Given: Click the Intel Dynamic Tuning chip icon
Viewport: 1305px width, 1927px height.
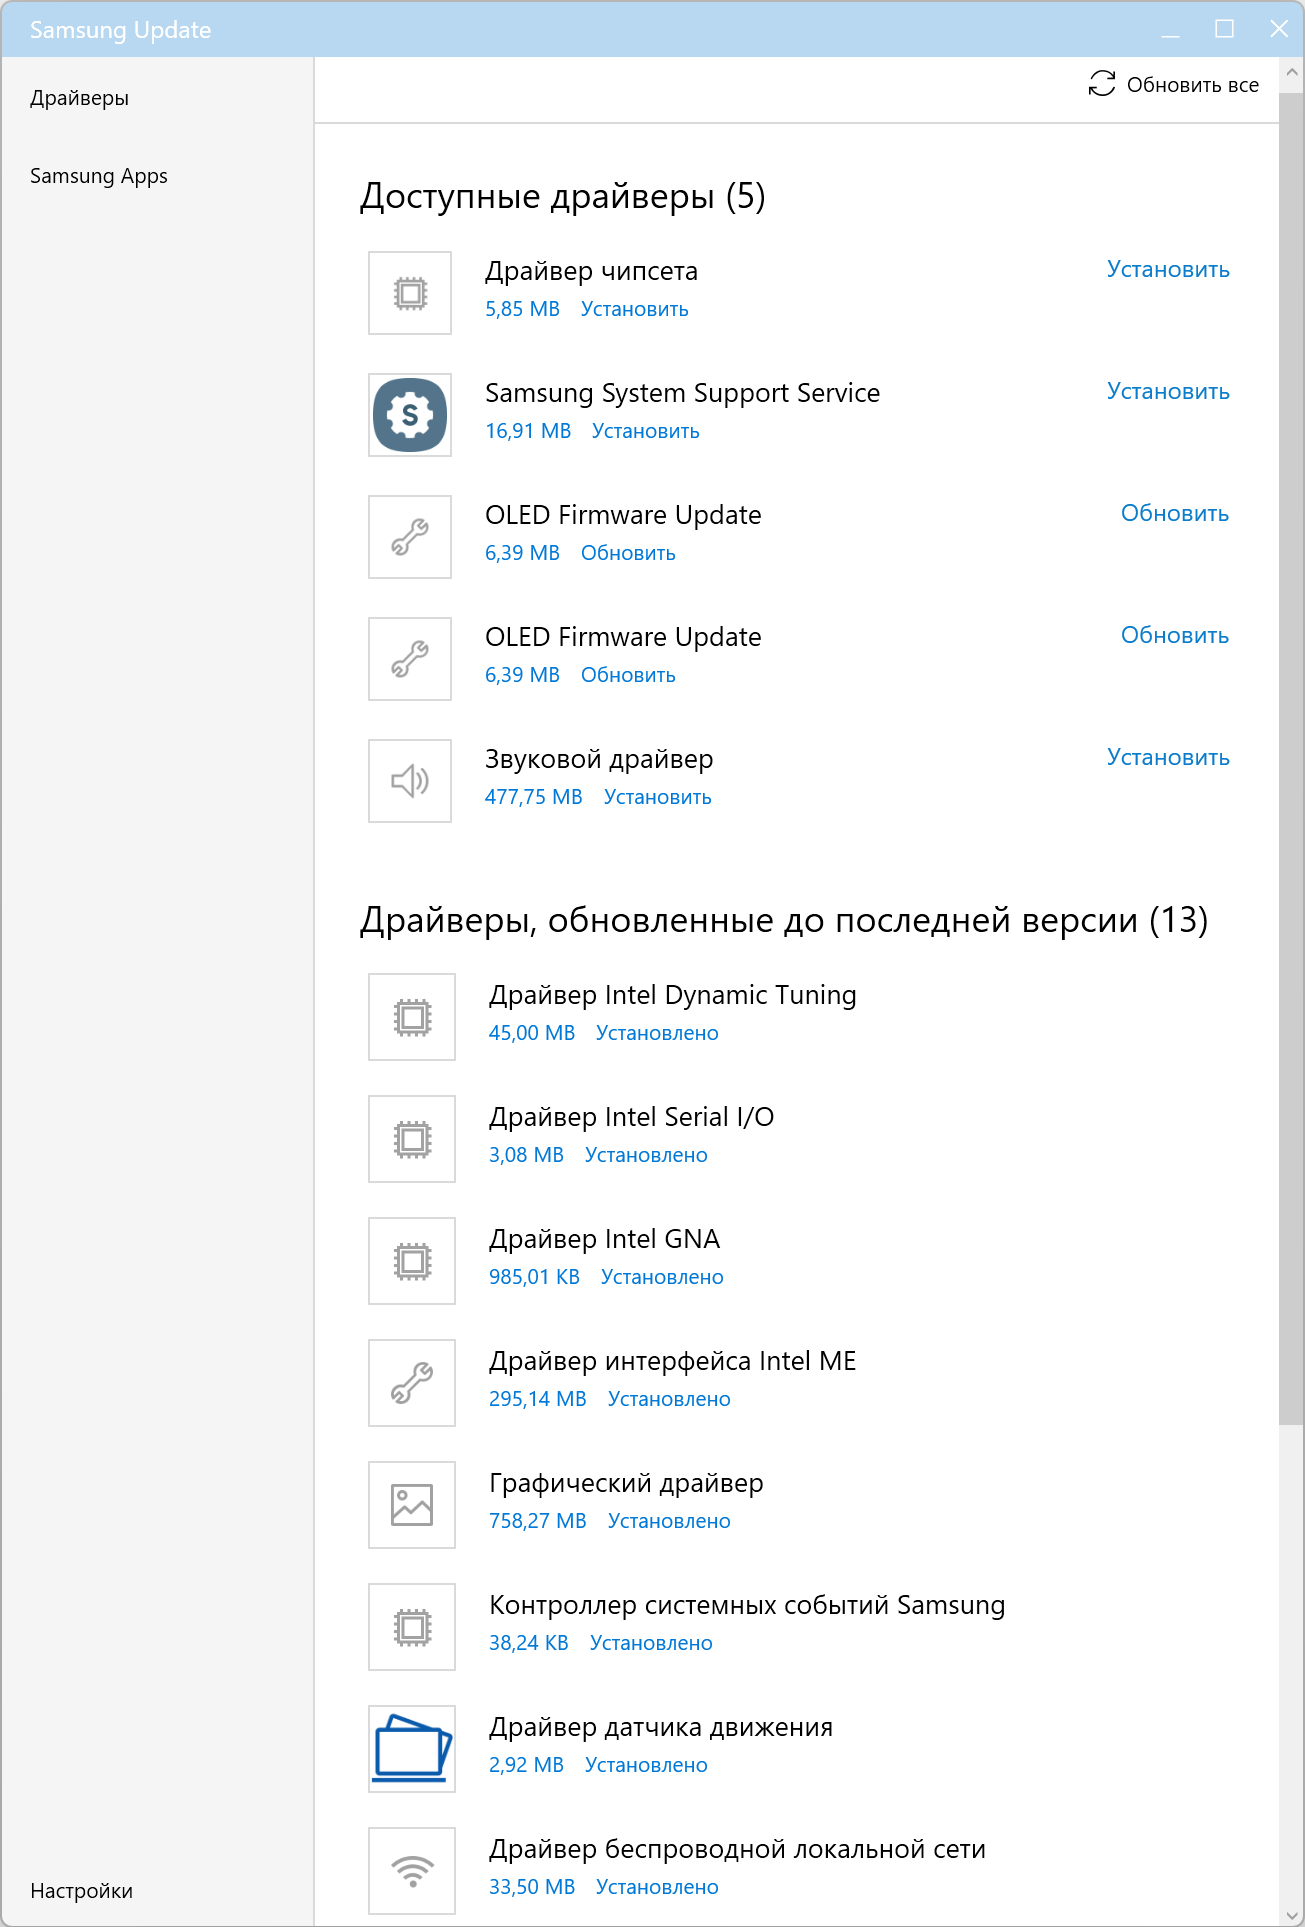Looking at the screenshot, I should [x=412, y=1017].
